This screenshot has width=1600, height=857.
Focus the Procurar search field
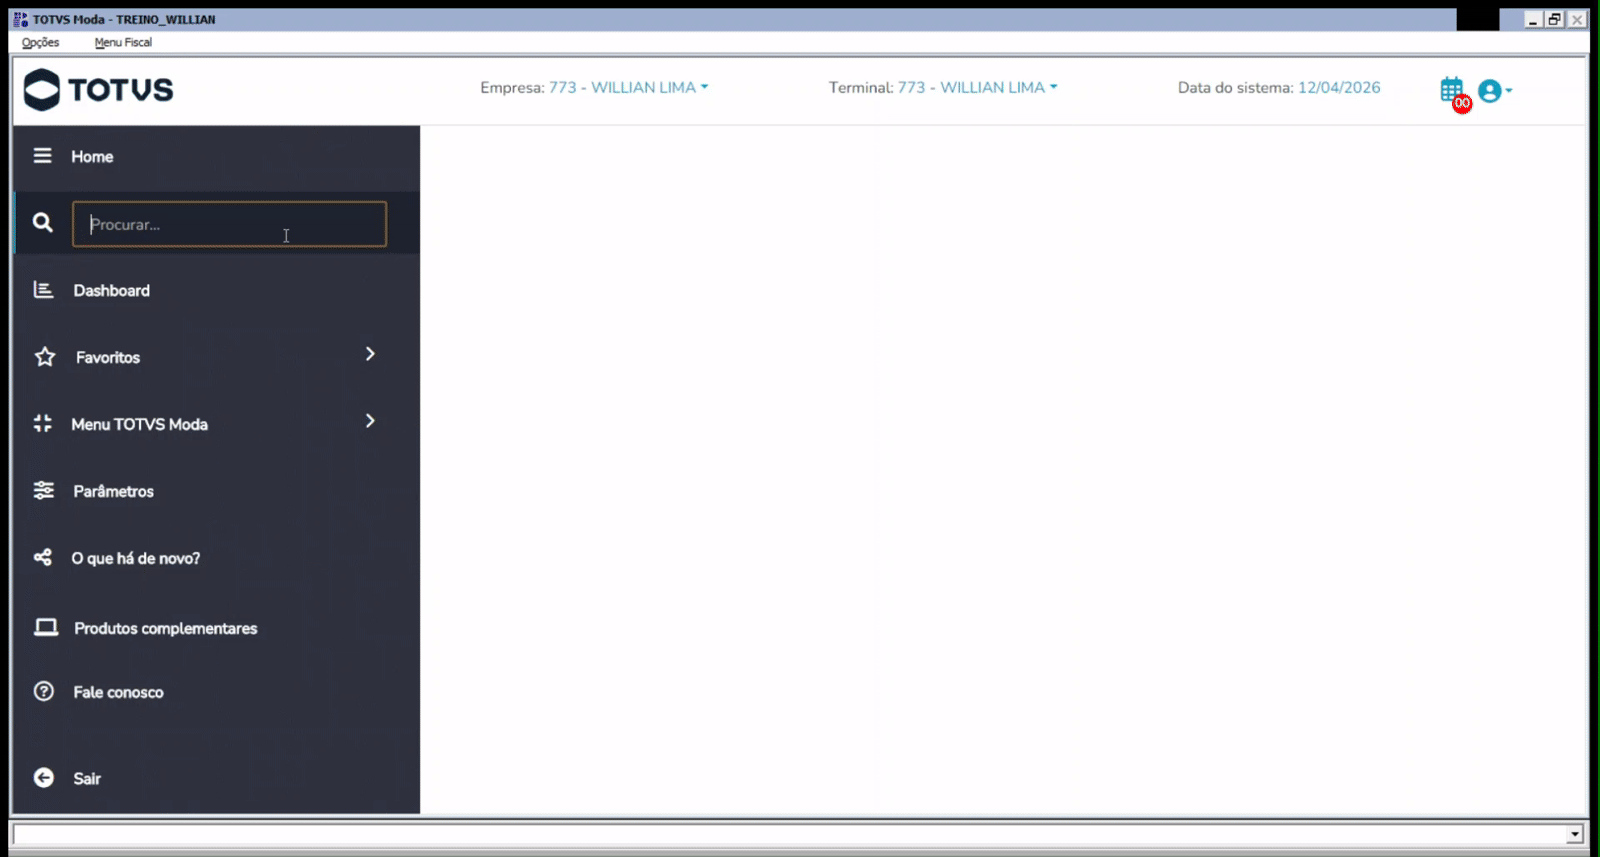[x=229, y=224]
